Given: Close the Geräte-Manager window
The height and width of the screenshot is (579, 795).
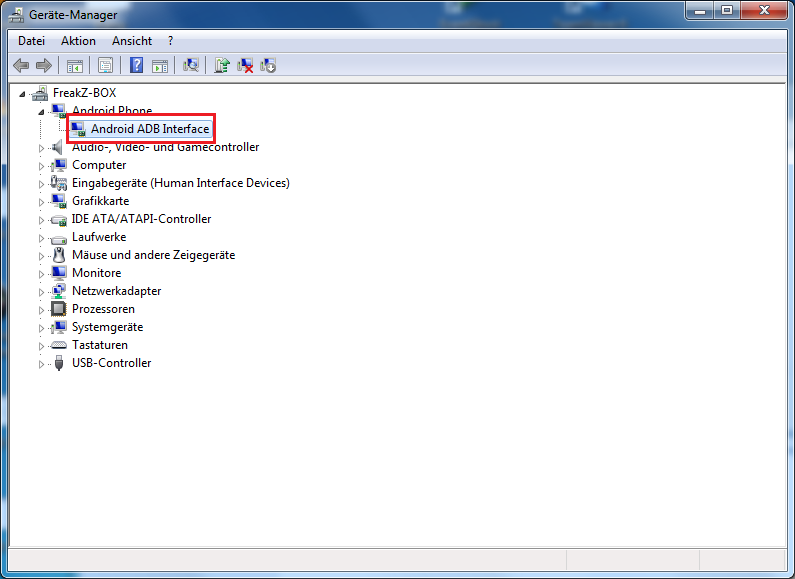Looking at the screenshot, I should [x=765, y=10].
